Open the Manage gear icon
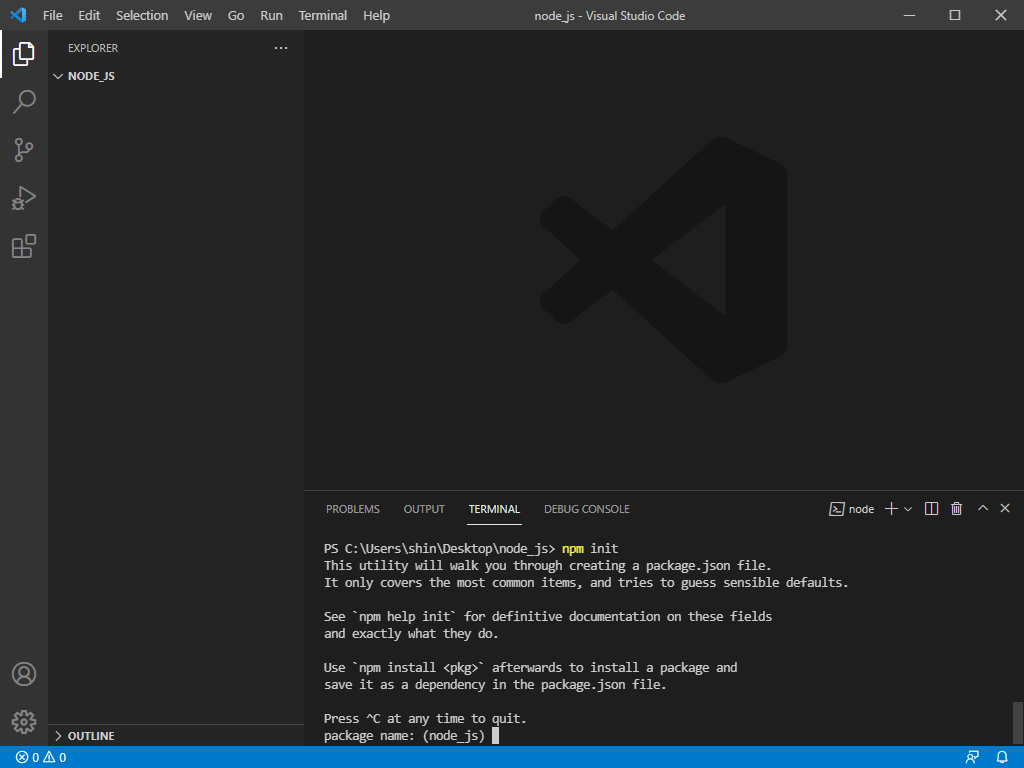Screen dimensions: 1024x768 (x=24, y=722)
